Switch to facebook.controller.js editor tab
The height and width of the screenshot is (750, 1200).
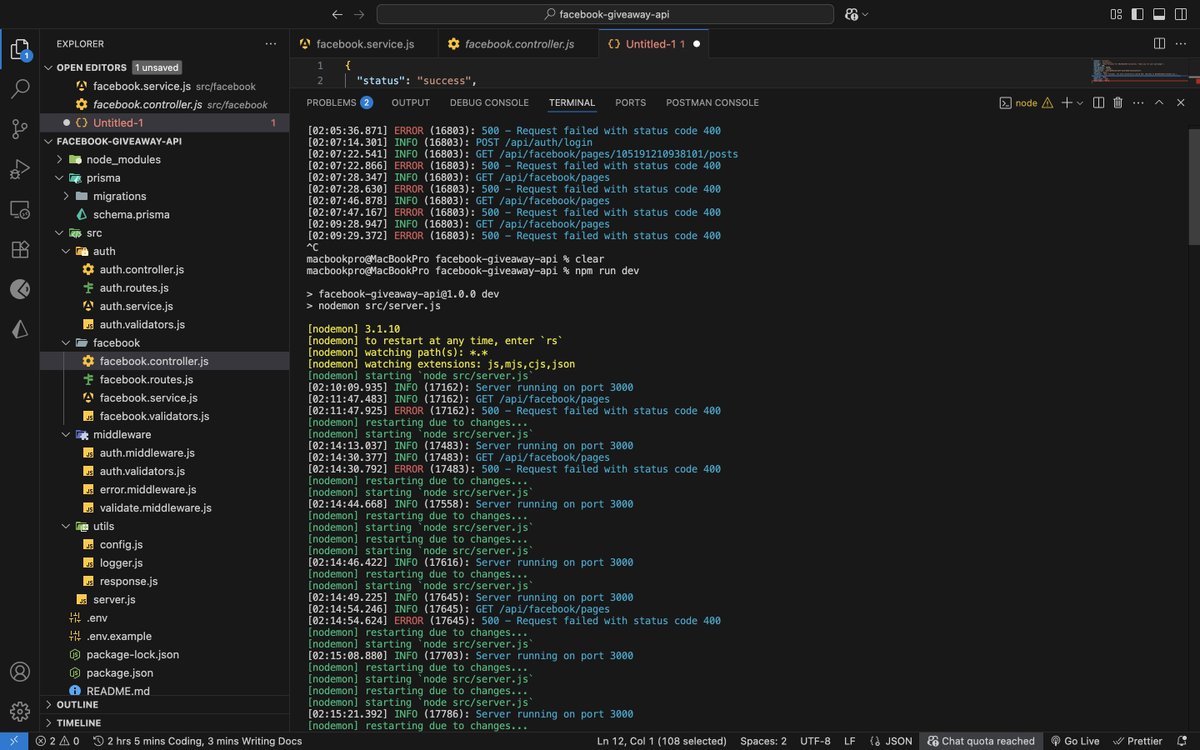pyautogui.click(x=519, y=44)
